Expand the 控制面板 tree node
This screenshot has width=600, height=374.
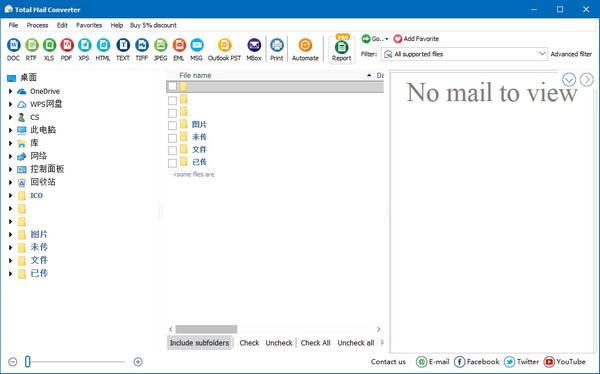point(10,169)
